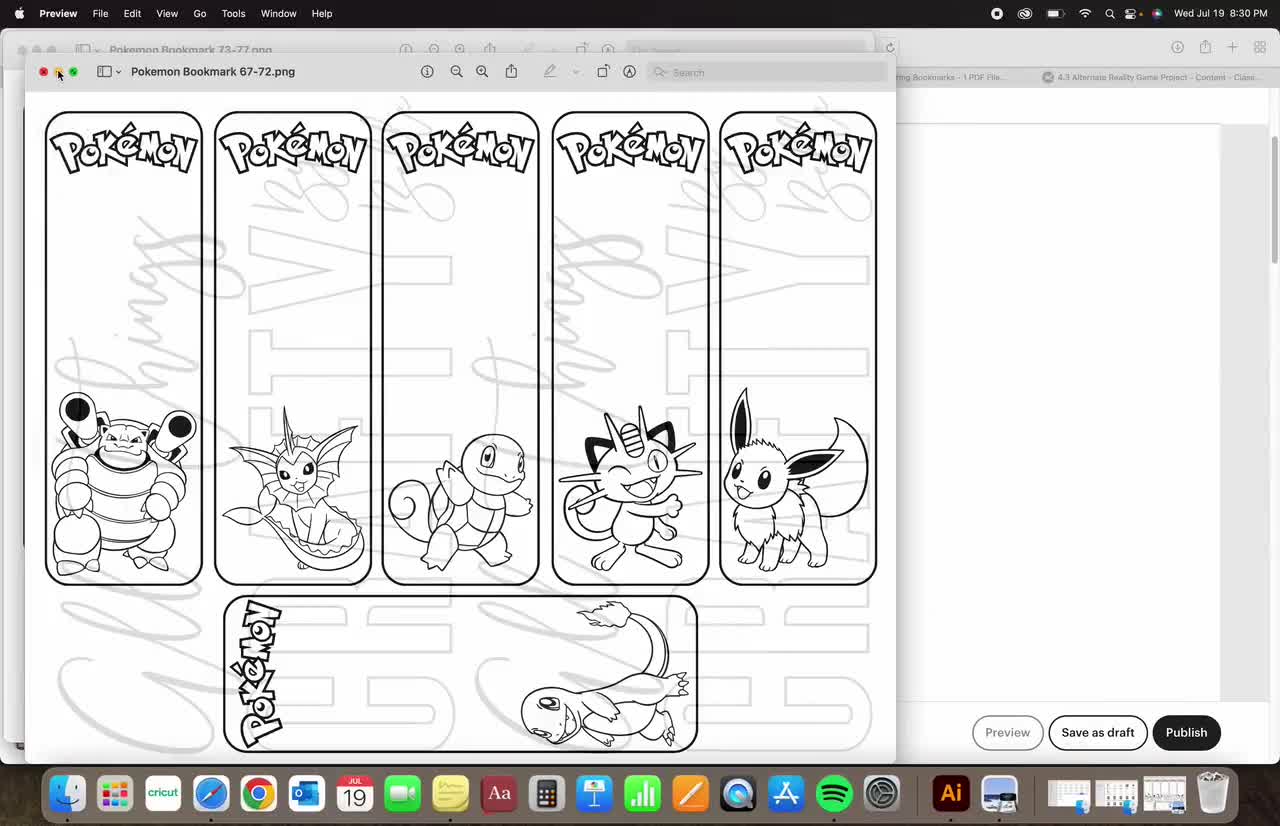Show tab overview in the browser window
This screenshot has height=826, width=1280.
coord(1260,47)
